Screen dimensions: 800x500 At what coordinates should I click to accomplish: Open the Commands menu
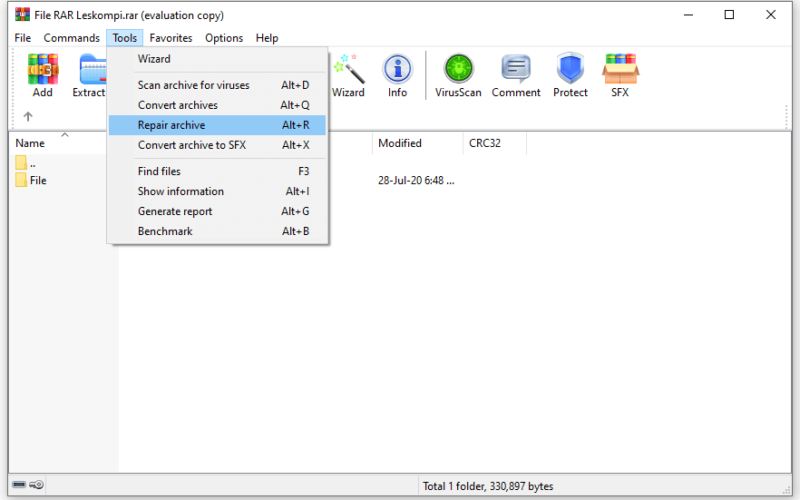71,38
